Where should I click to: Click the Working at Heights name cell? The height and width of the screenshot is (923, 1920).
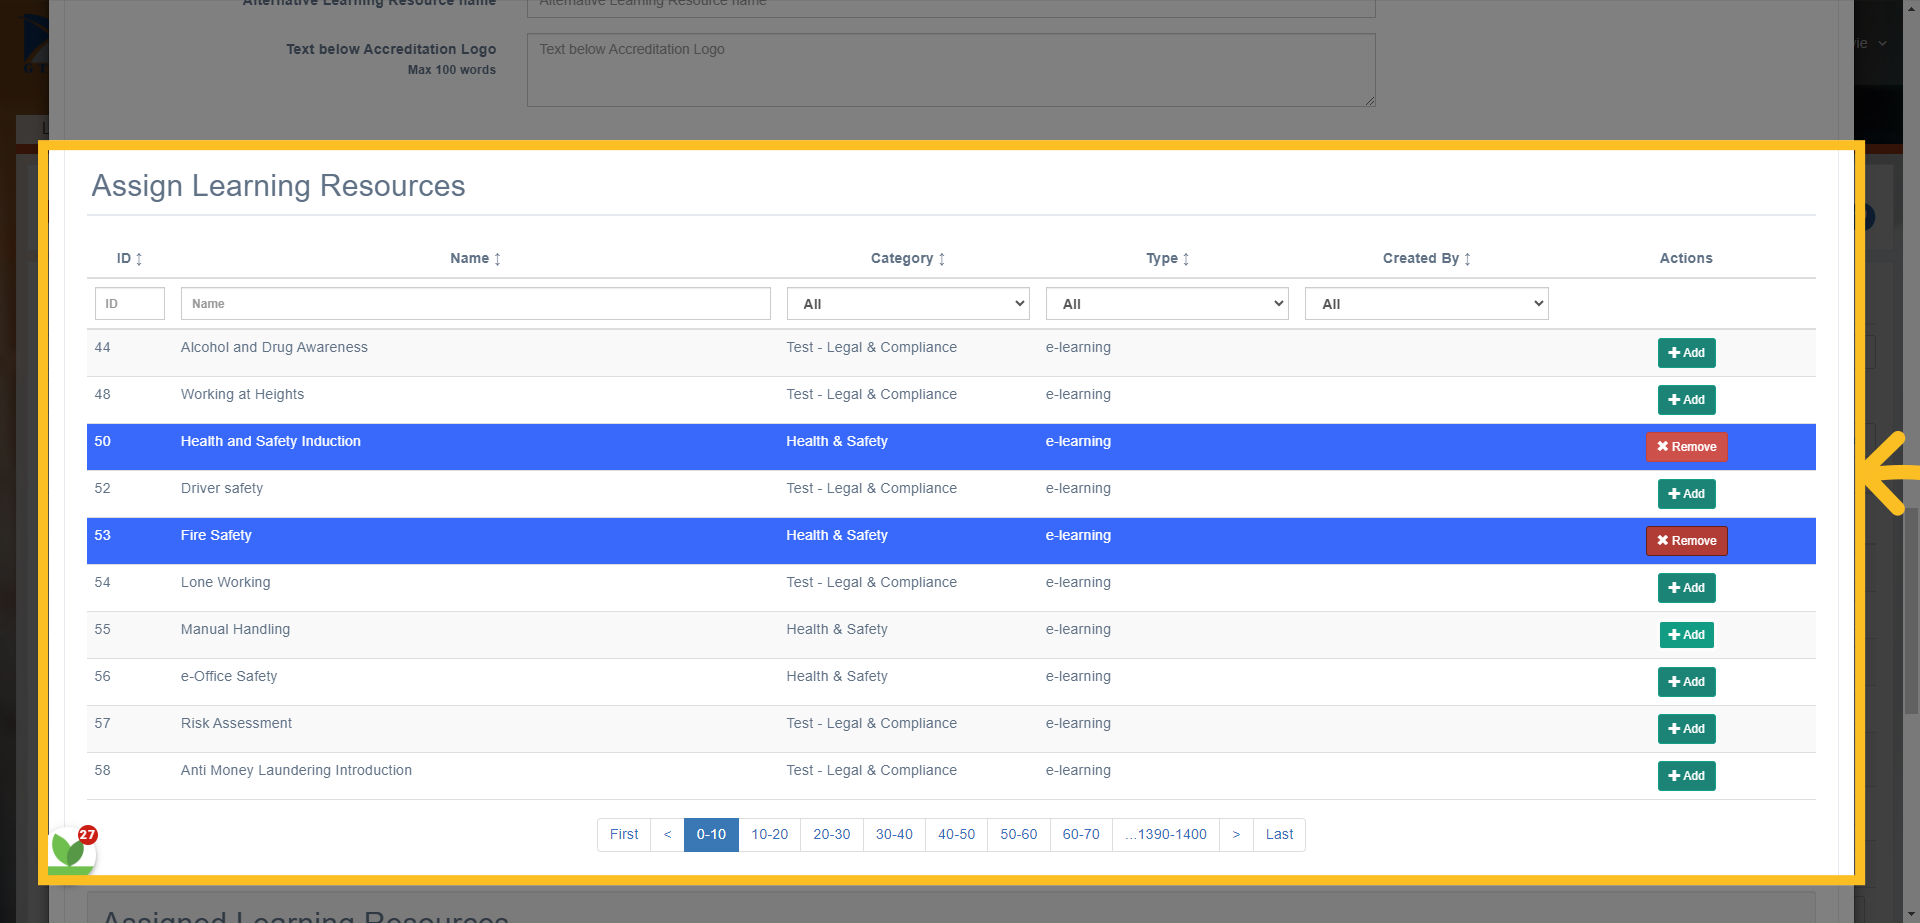[242, 395]
